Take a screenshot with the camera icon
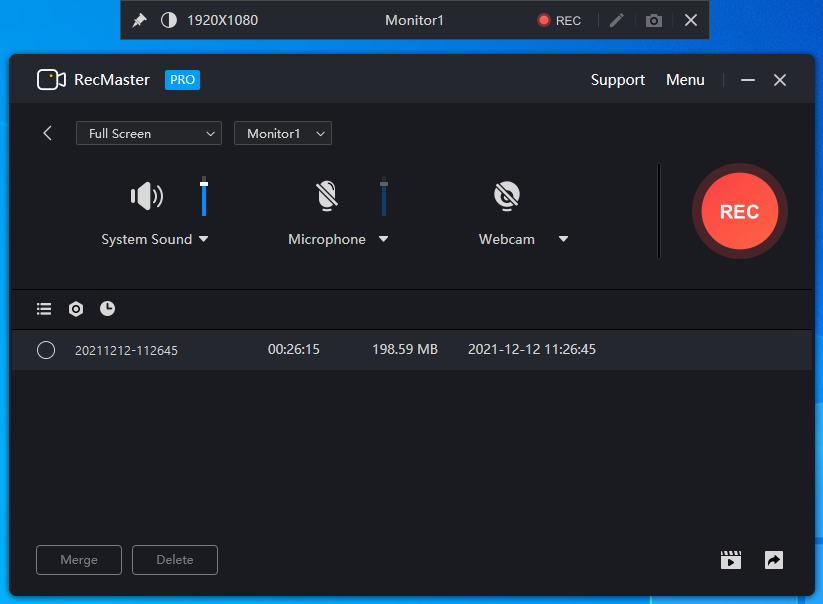 click(653, 20)
